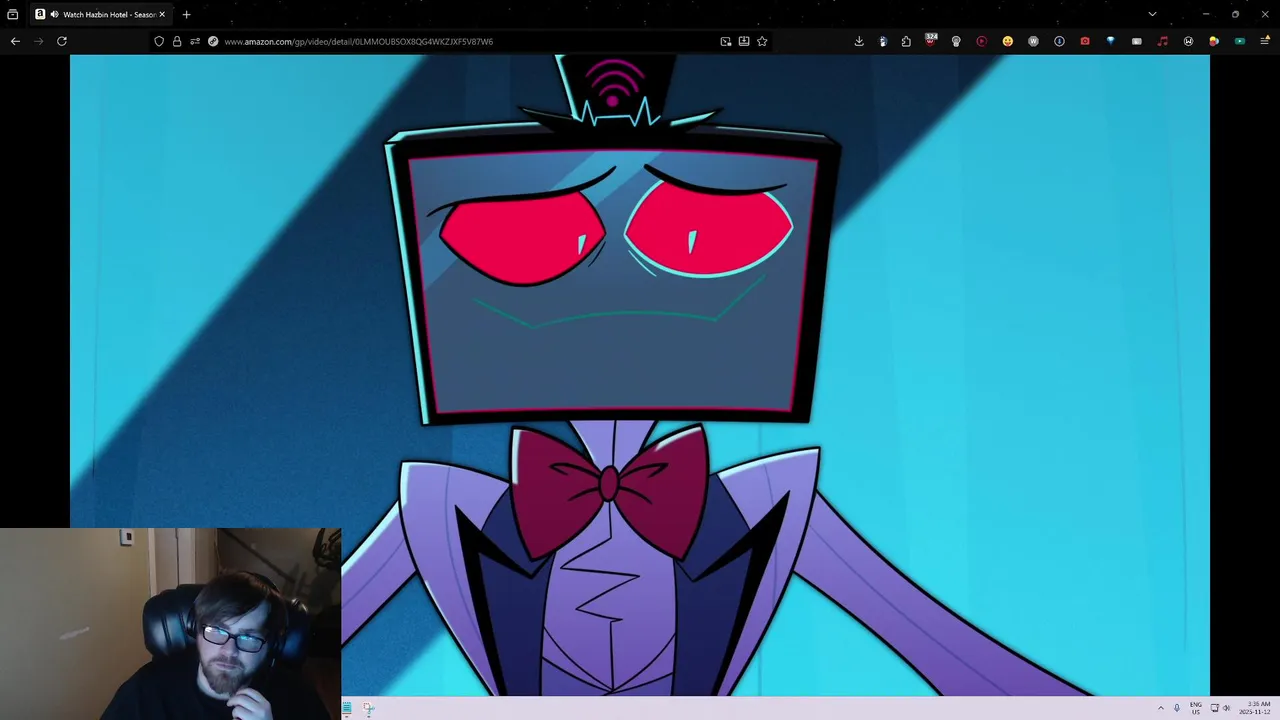Screen dimensions: 1280x720
Task: Click the microphone tray icon
Action: pos(1177,708)
